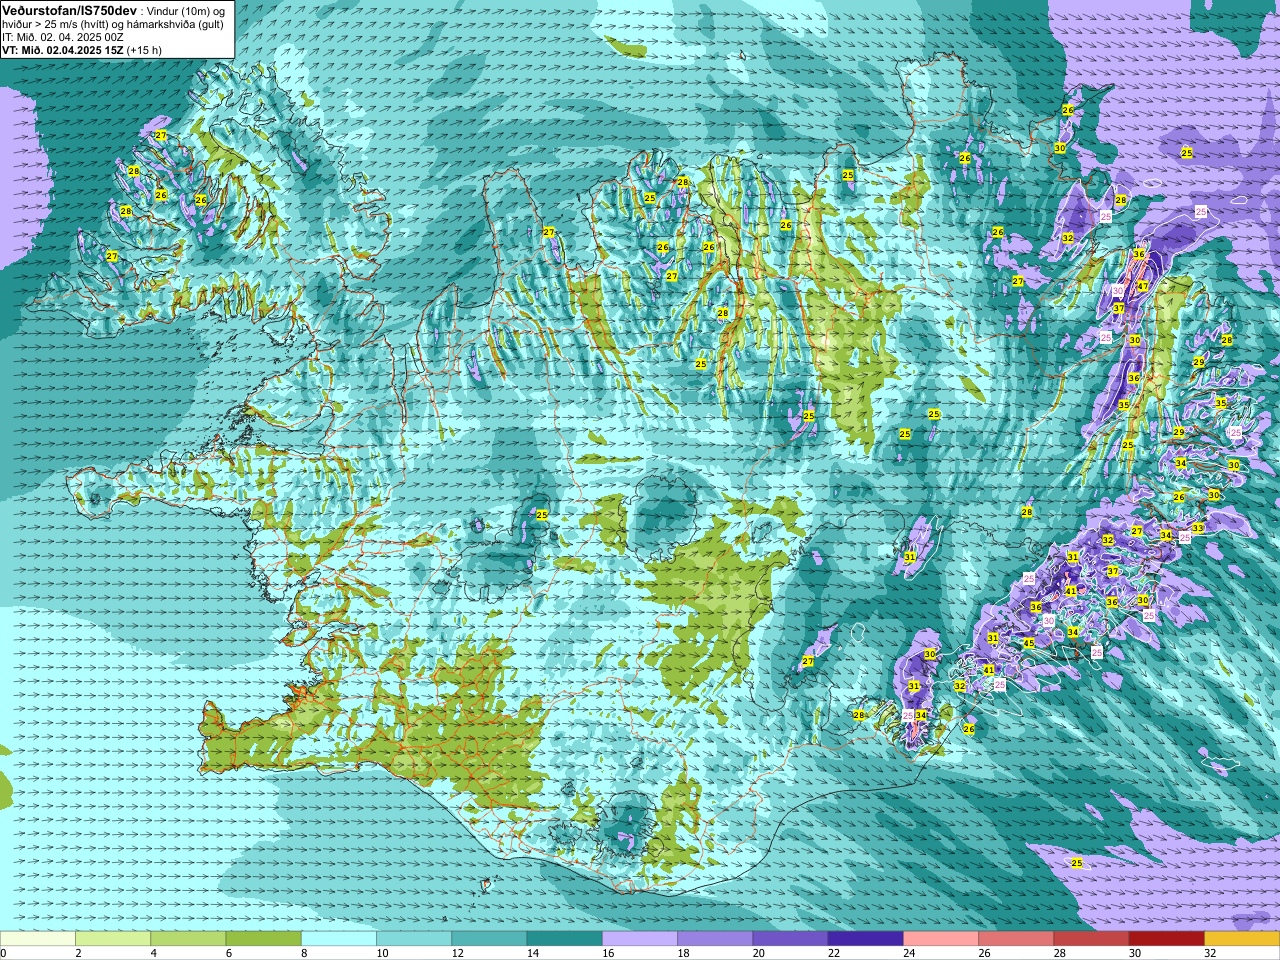Image resolution: width=1280 pixels, height=960 pixels.
Task: Click the legend tick label "18"
Action: pyautogui.click(x=683, y=953)
